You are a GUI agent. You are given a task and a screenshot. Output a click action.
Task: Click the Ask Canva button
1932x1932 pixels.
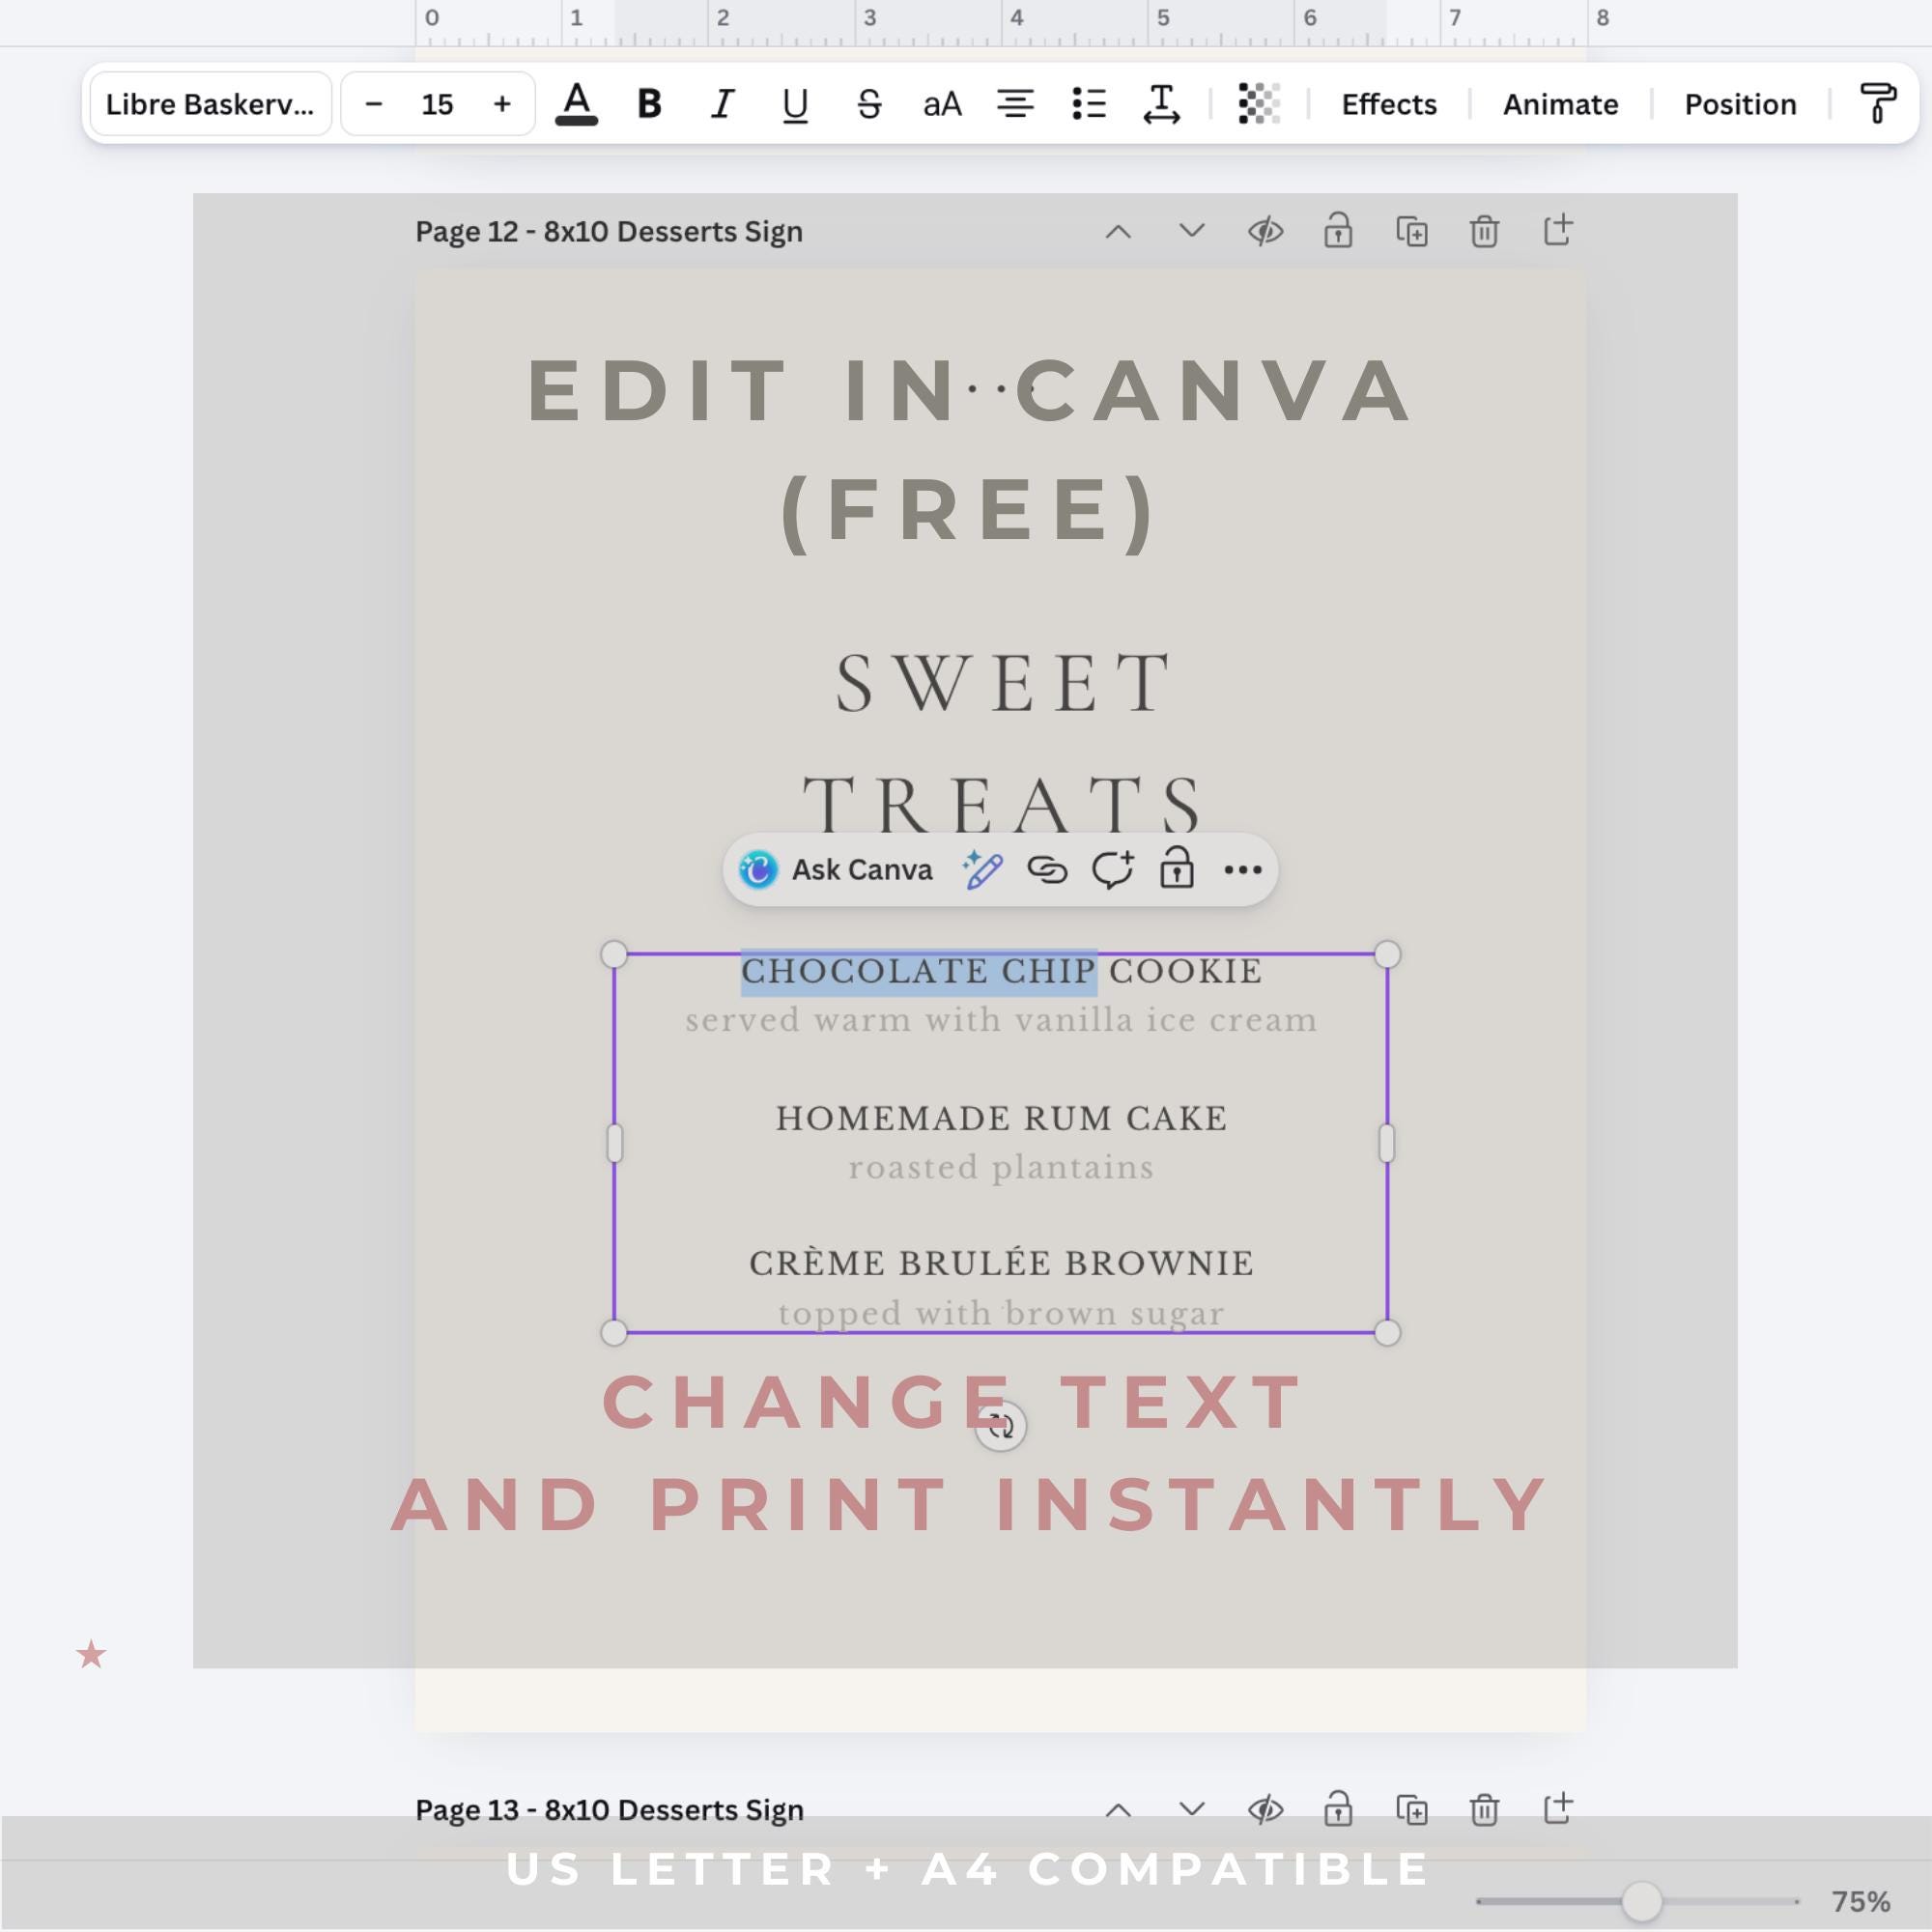point(836,870)
